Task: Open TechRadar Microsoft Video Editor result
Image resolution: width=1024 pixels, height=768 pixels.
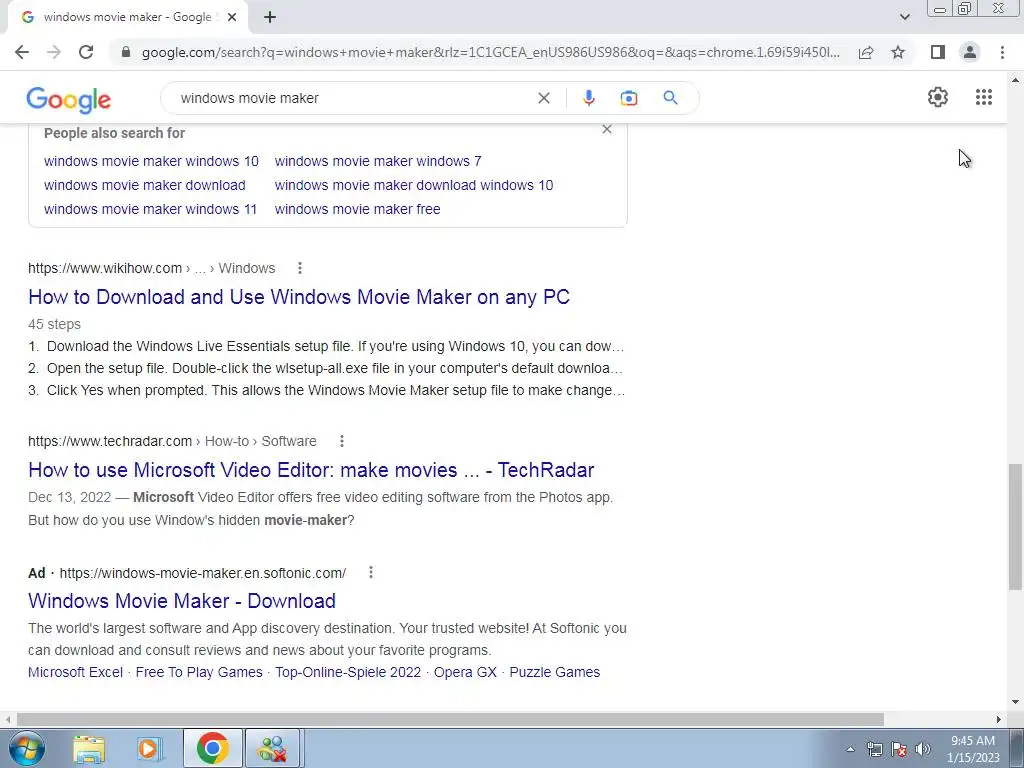Action: pos(311,470)
